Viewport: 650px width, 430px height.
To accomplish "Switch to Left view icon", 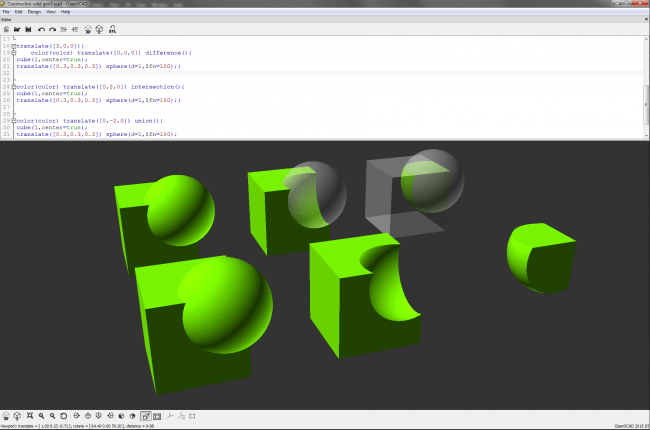I will 110,416.
